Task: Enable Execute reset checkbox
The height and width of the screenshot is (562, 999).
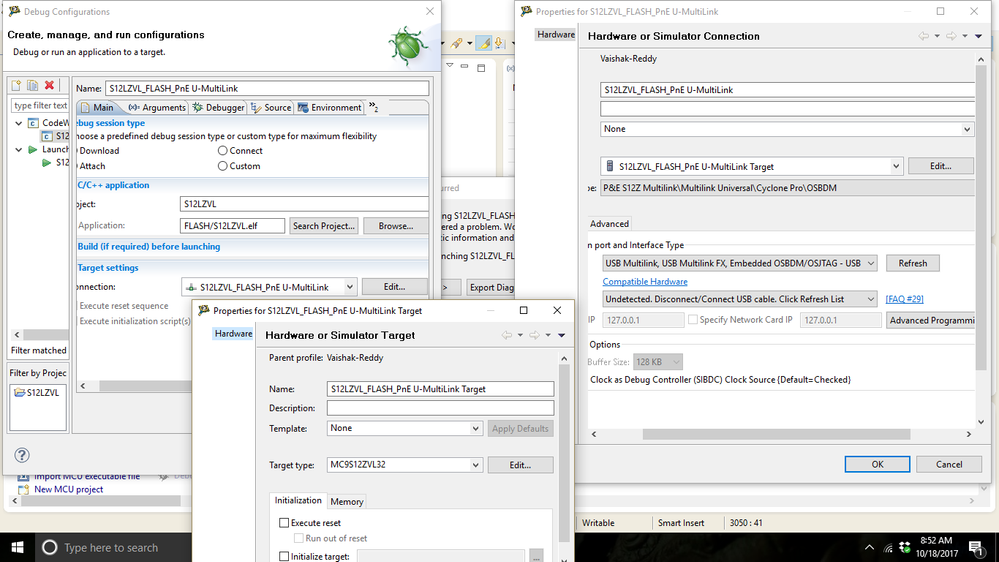Action: [x=284, y=522]
